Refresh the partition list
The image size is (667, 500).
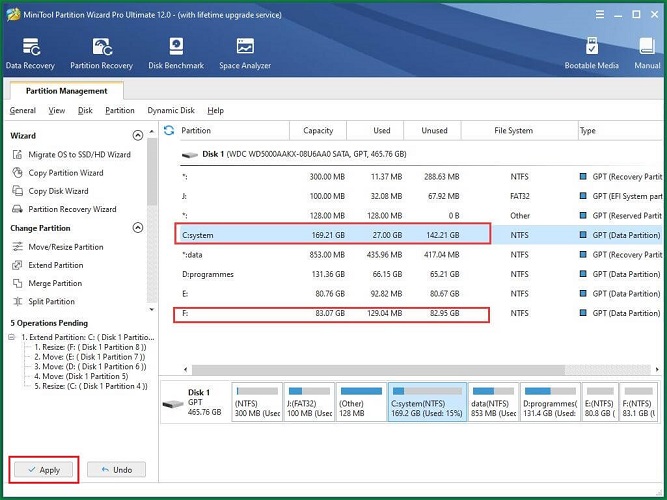(169, 130)
